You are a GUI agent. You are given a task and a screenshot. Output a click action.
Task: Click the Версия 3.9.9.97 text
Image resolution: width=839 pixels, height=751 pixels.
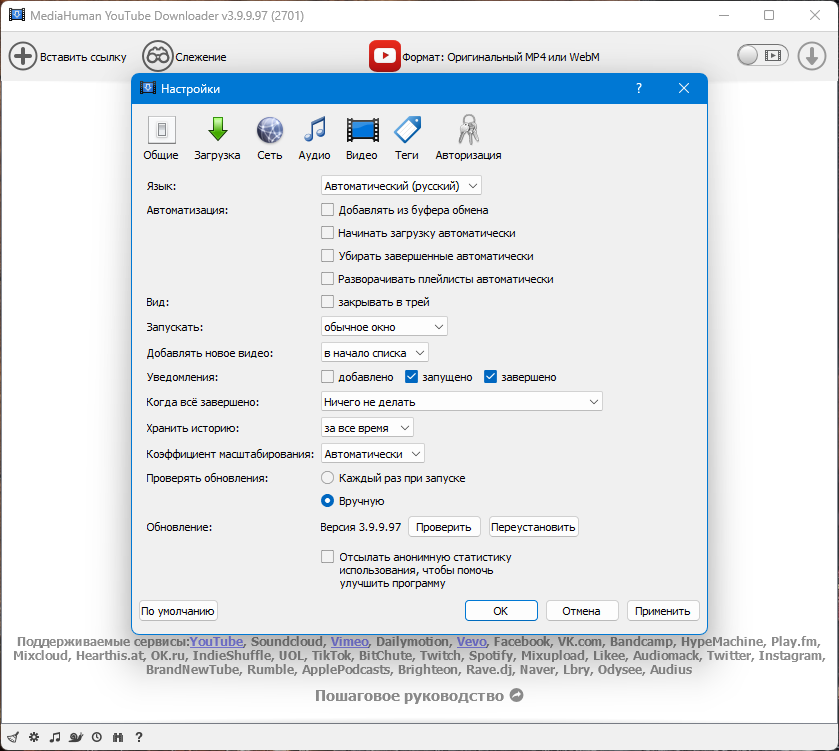[361, 527]
